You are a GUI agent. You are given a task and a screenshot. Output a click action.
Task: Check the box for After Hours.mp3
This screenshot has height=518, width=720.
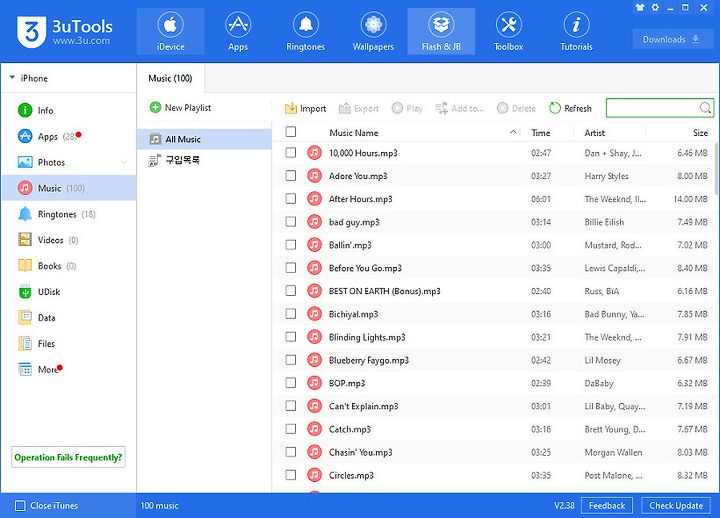coord(290,198)
